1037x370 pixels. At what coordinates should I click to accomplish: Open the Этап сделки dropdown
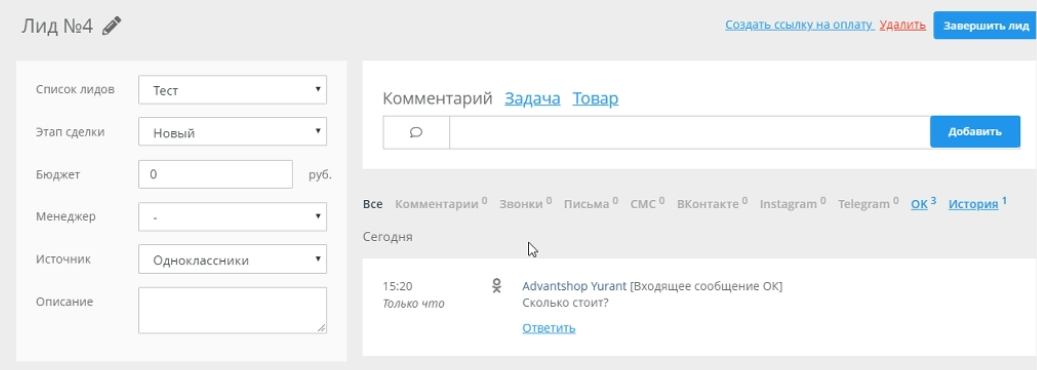tap(232, 132)
